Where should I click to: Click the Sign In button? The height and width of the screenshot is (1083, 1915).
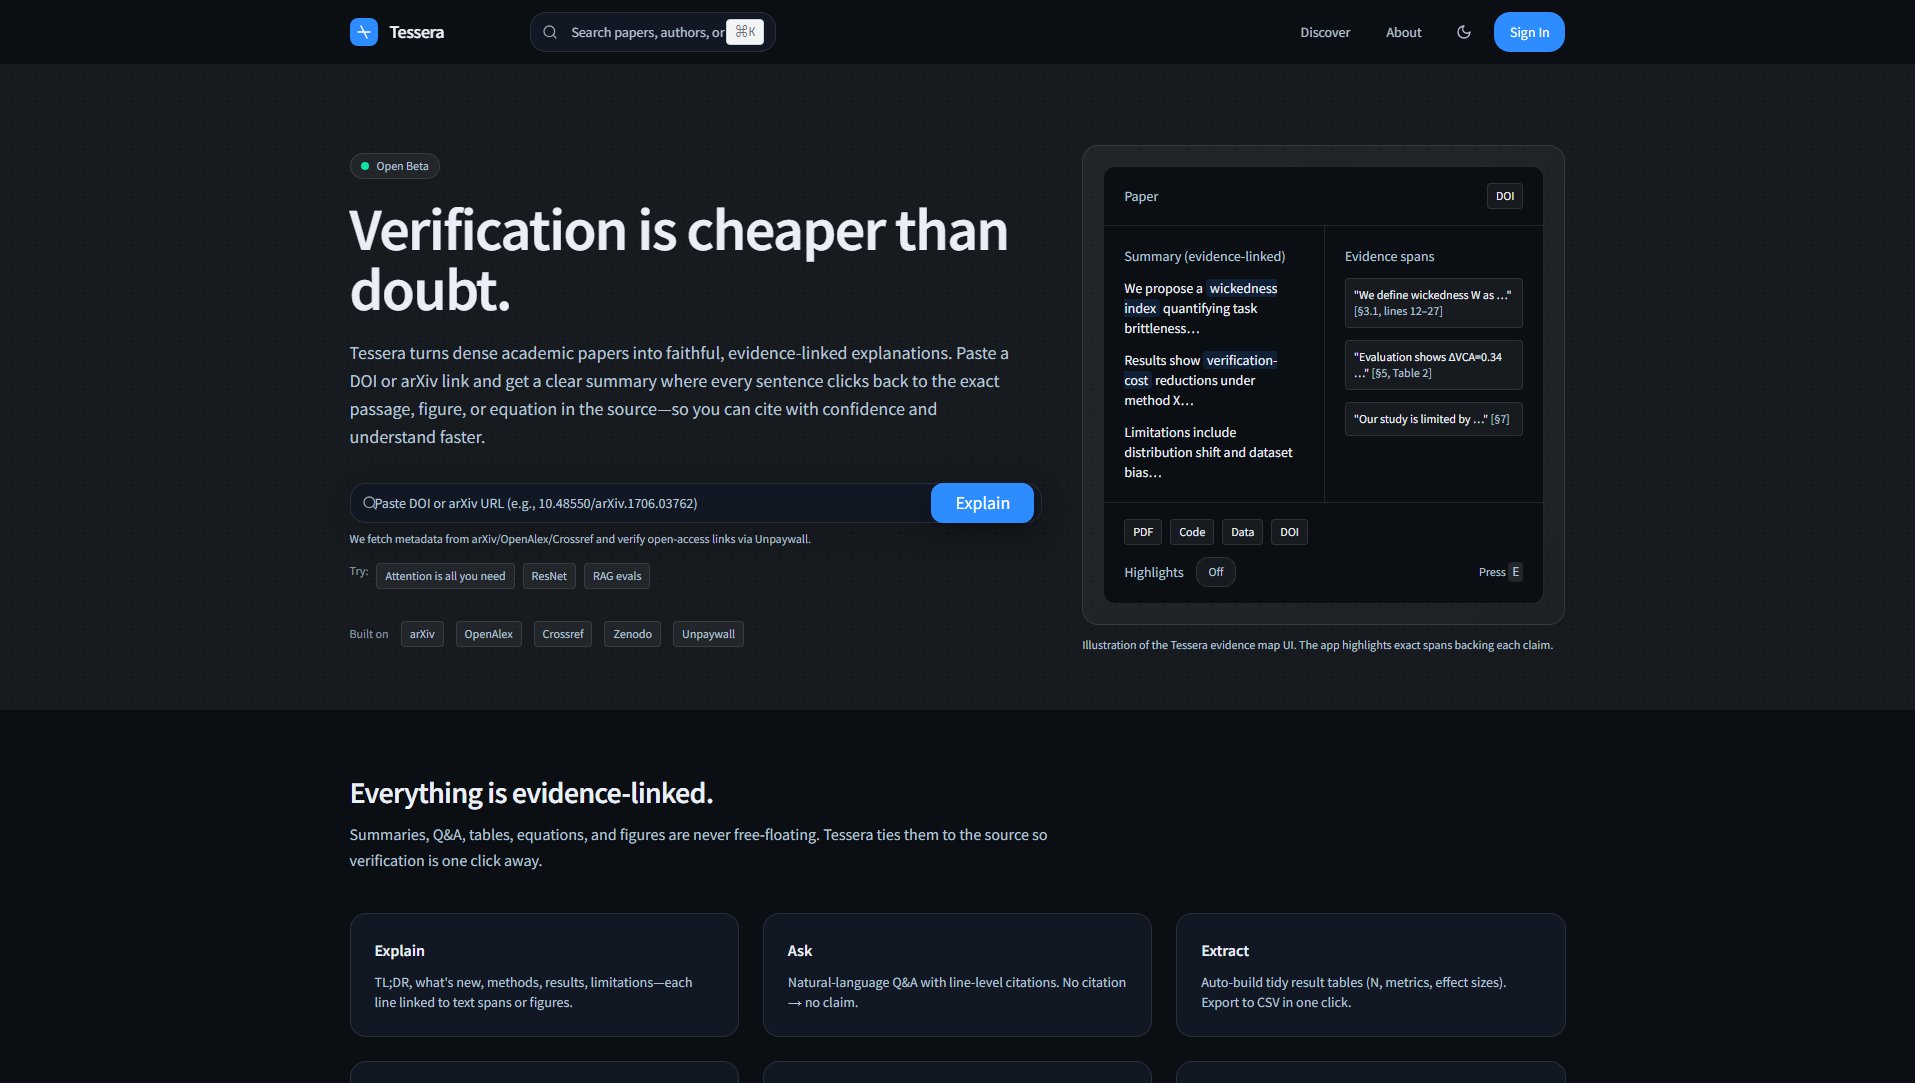click(x=1529, y=32)
